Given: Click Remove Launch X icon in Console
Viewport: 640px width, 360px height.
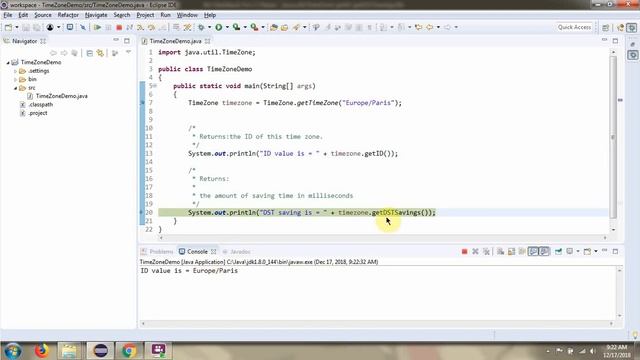Looking at the screenshot, I should click(475, 251).
